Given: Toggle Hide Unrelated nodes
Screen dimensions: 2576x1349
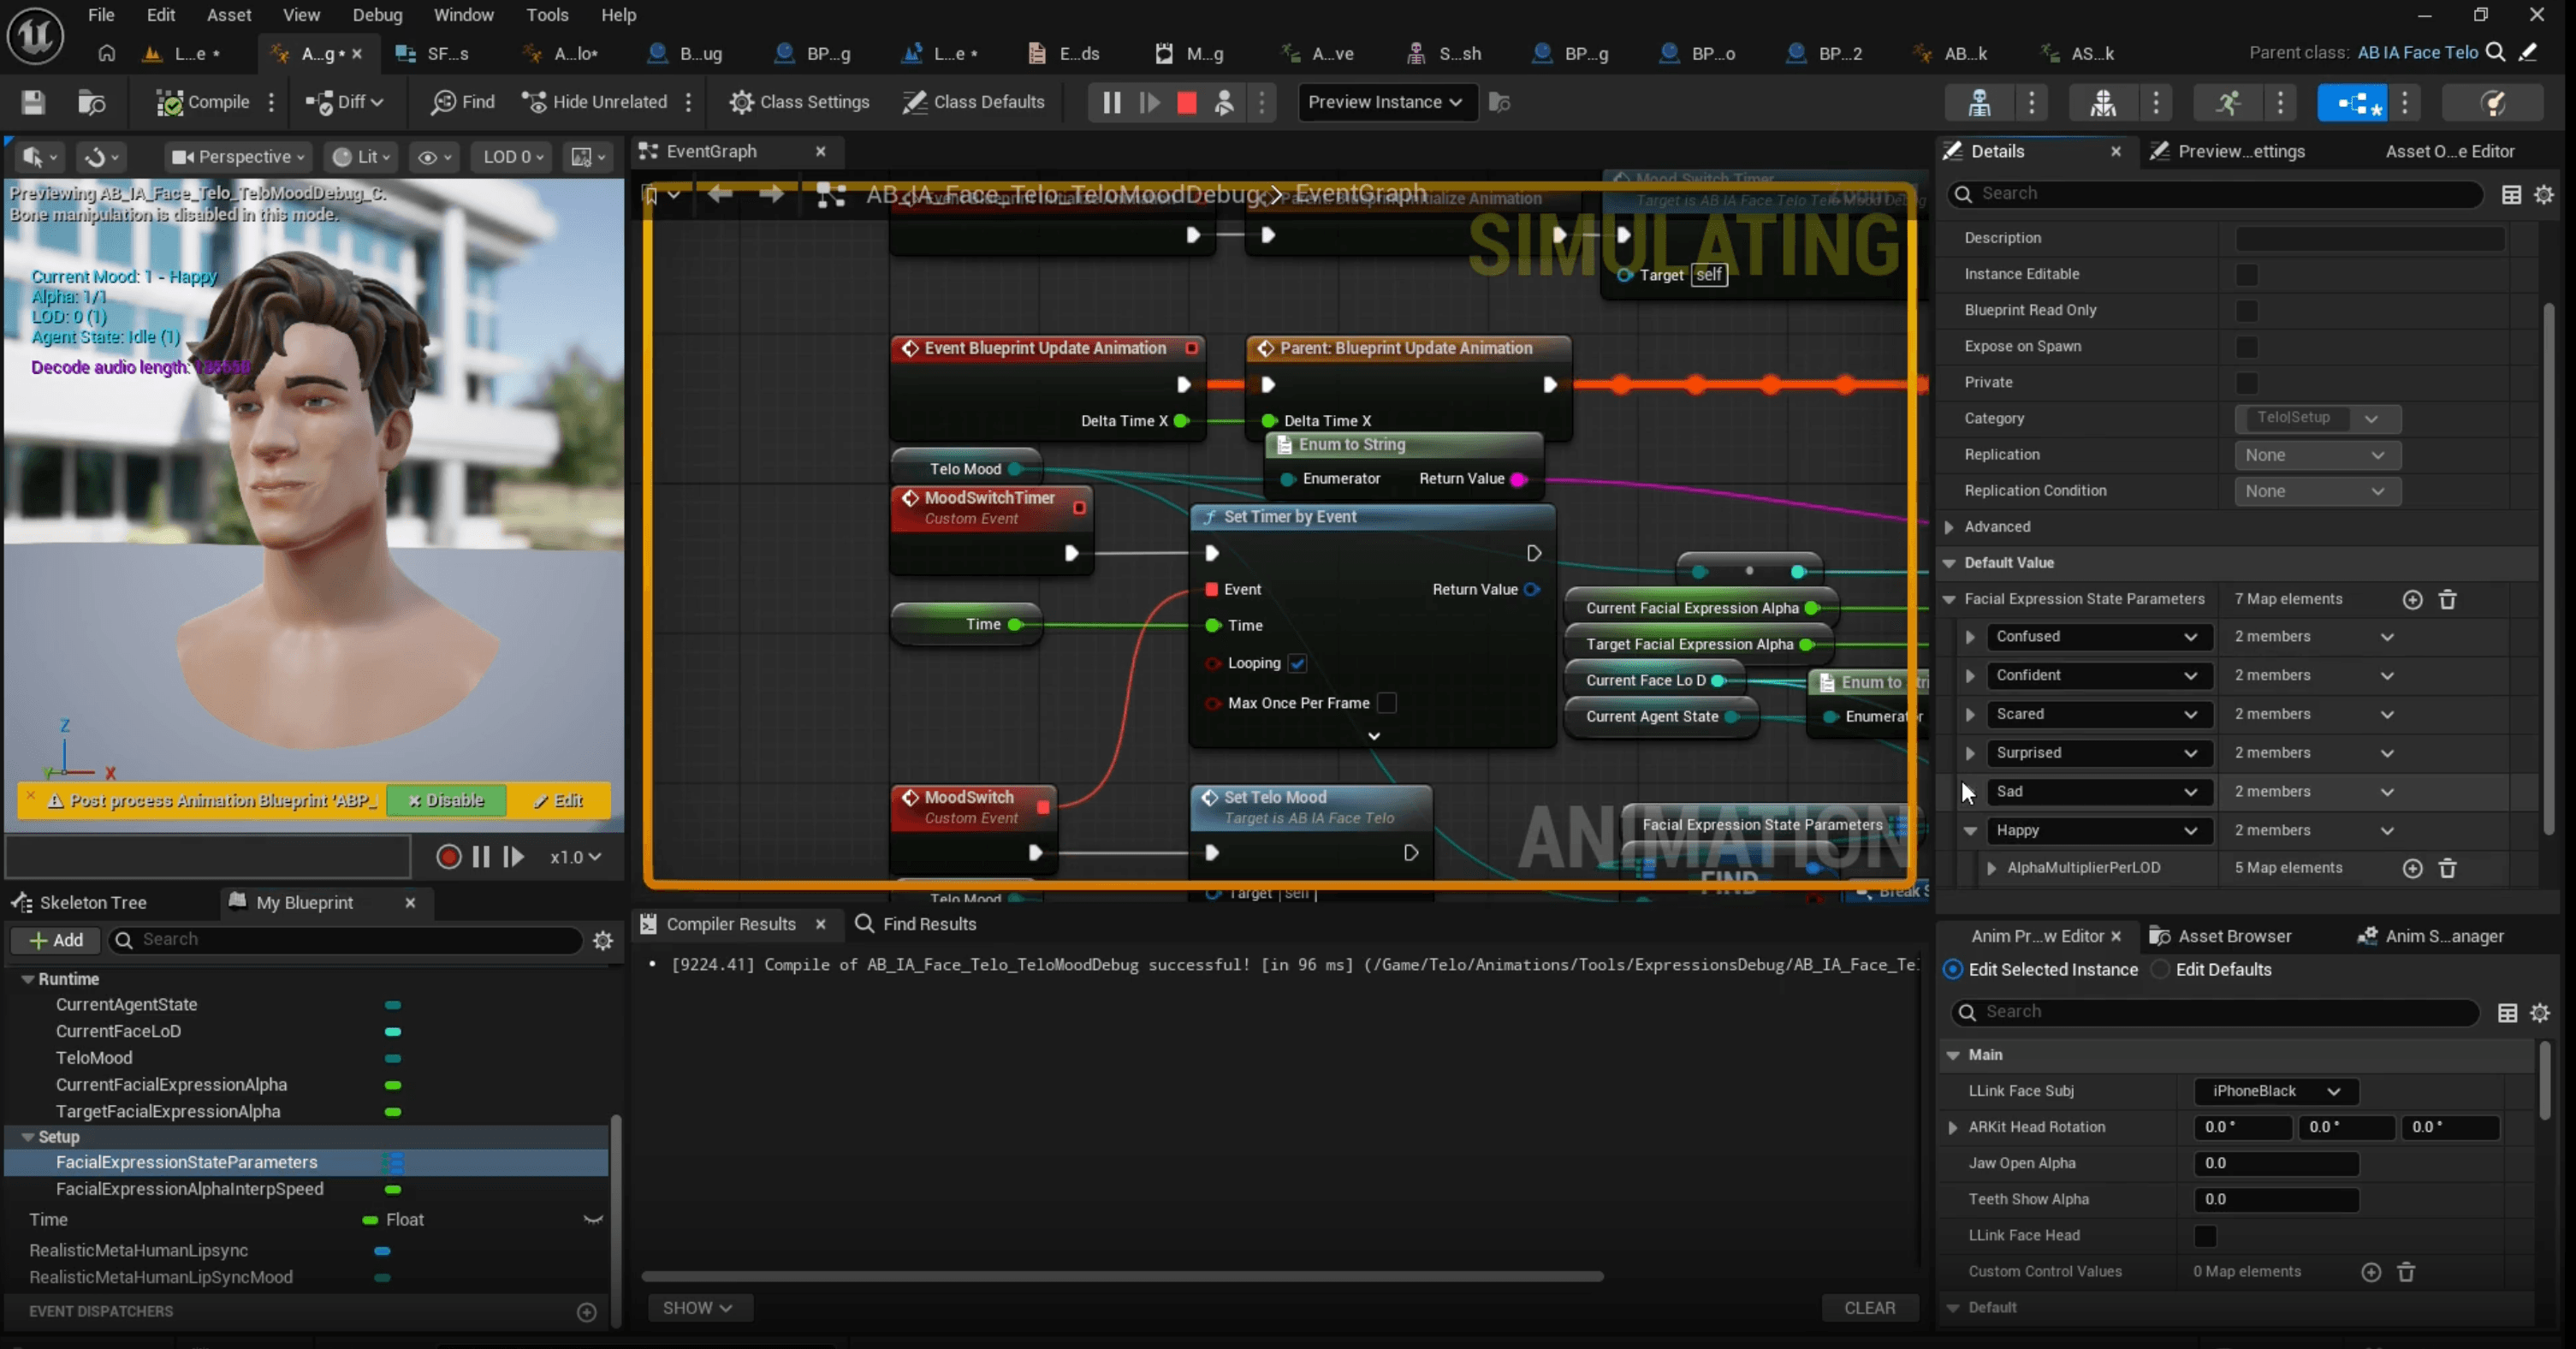Looking at the screenshot, I should coord(594,102).
